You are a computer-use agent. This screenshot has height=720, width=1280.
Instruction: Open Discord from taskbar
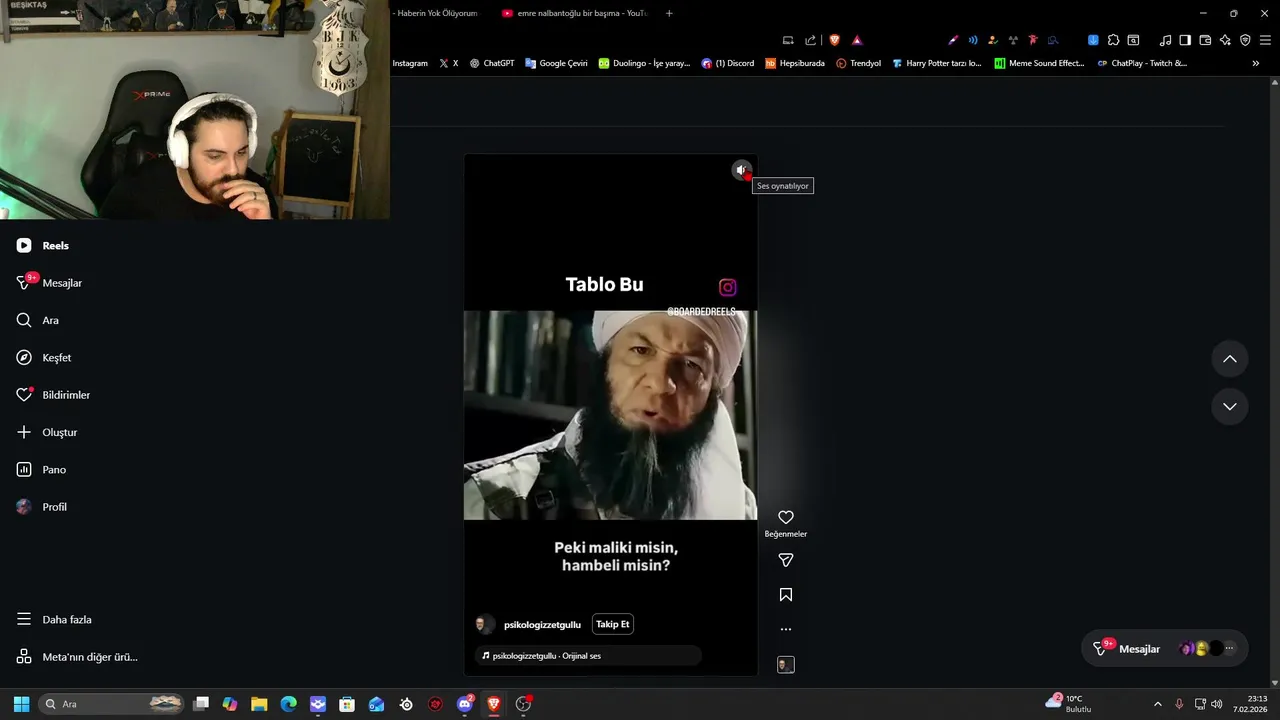tap(465, 704)
